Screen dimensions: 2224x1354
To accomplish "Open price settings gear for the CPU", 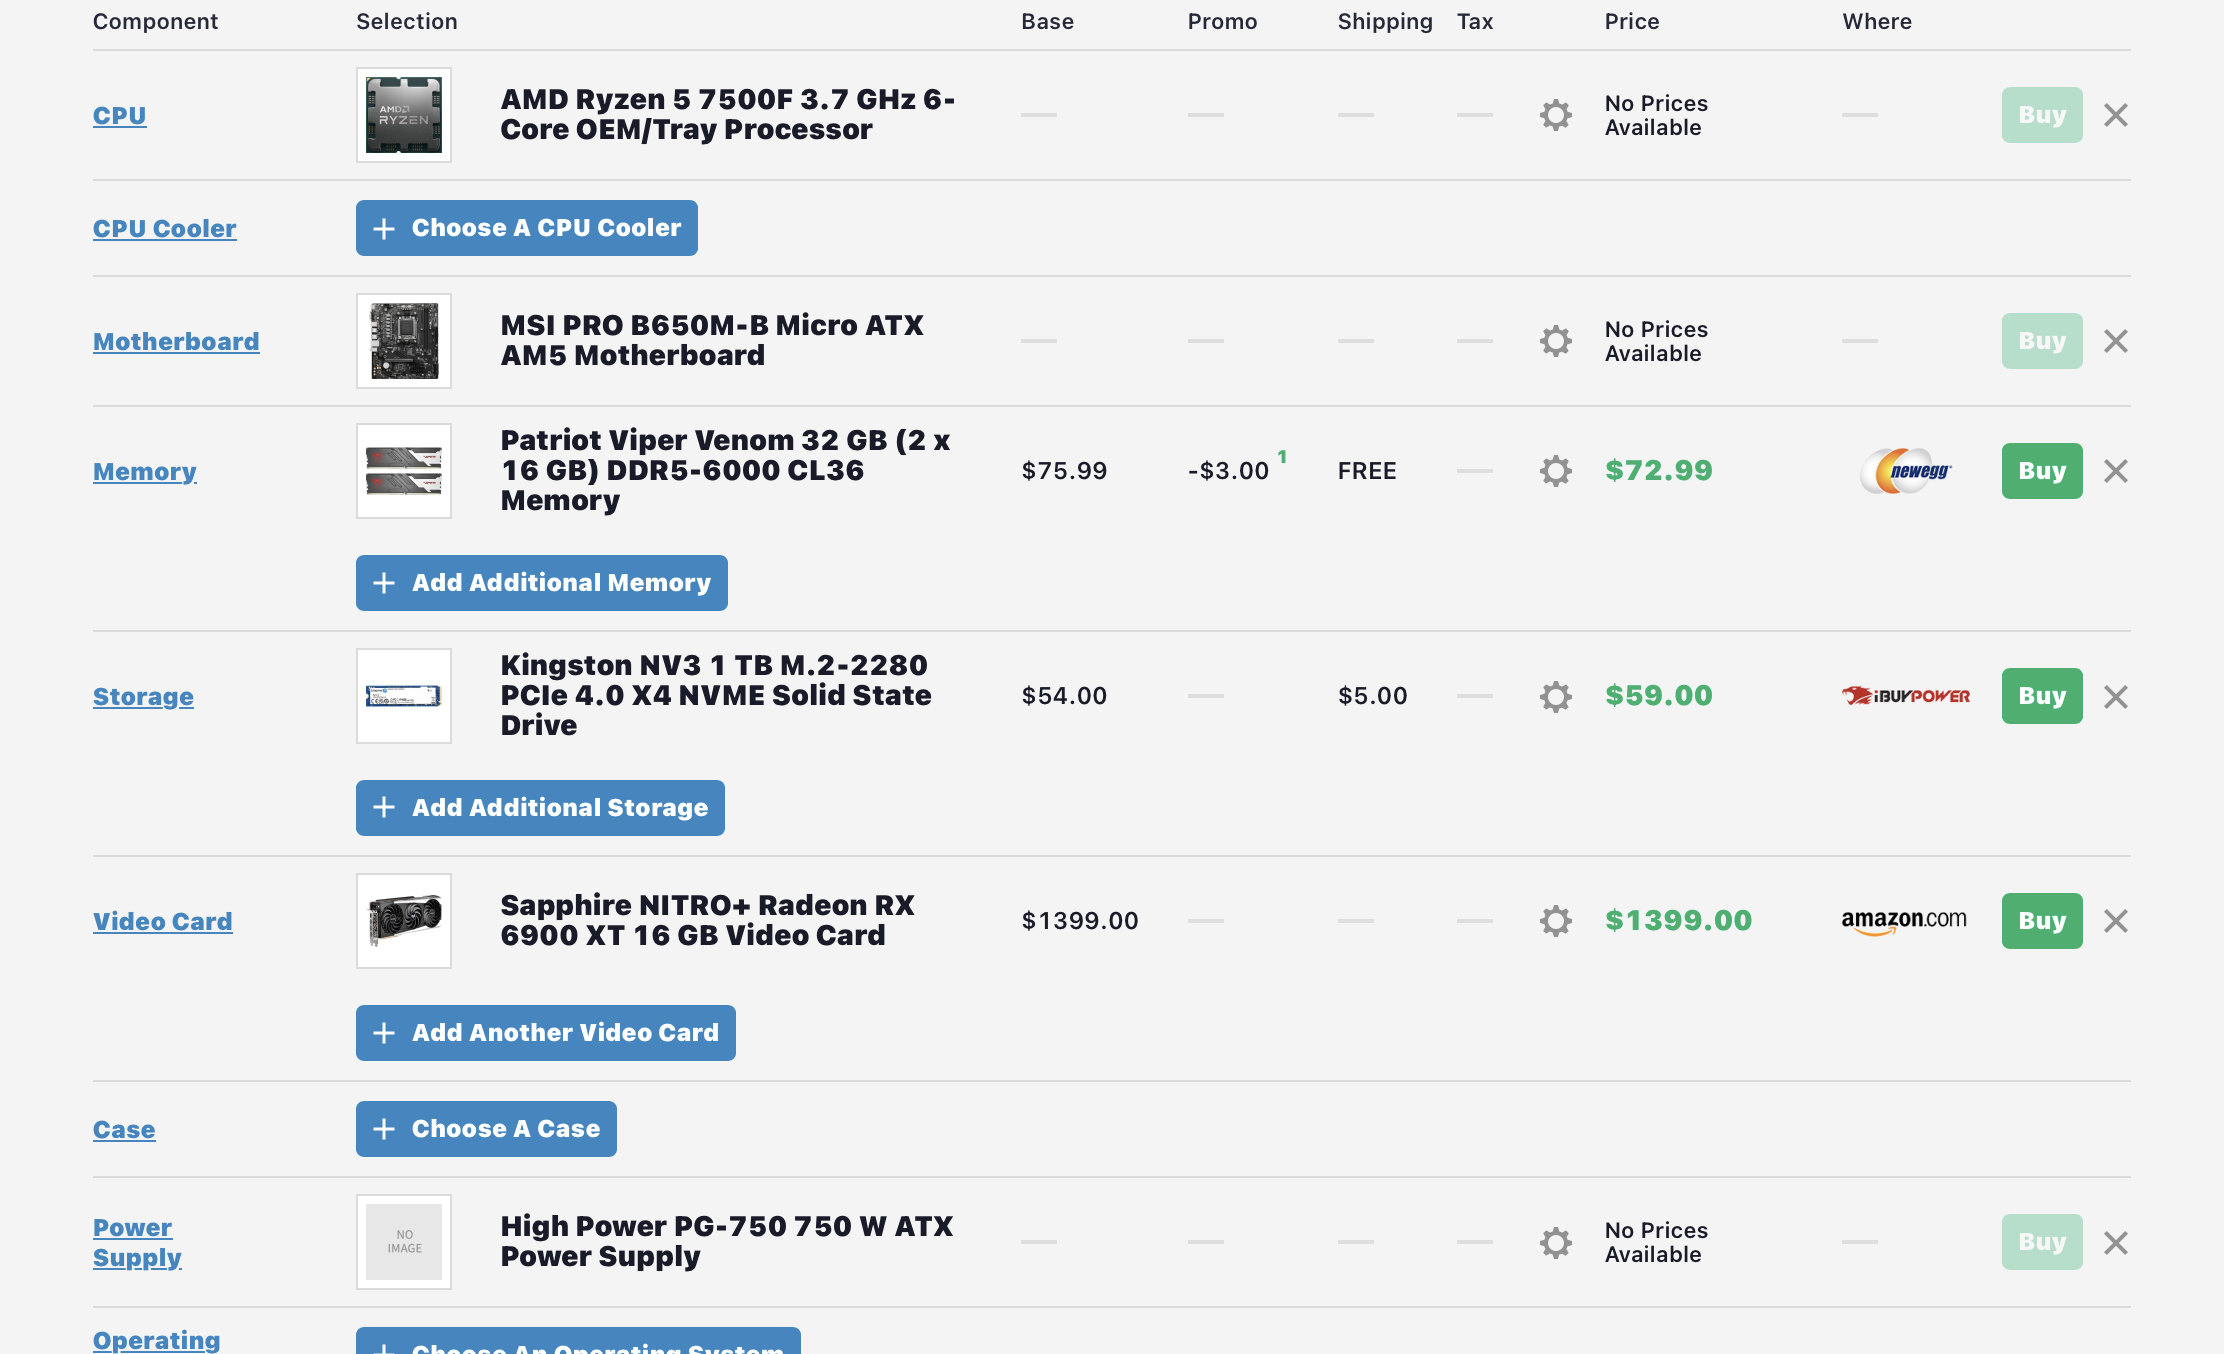I will 1555,115.
